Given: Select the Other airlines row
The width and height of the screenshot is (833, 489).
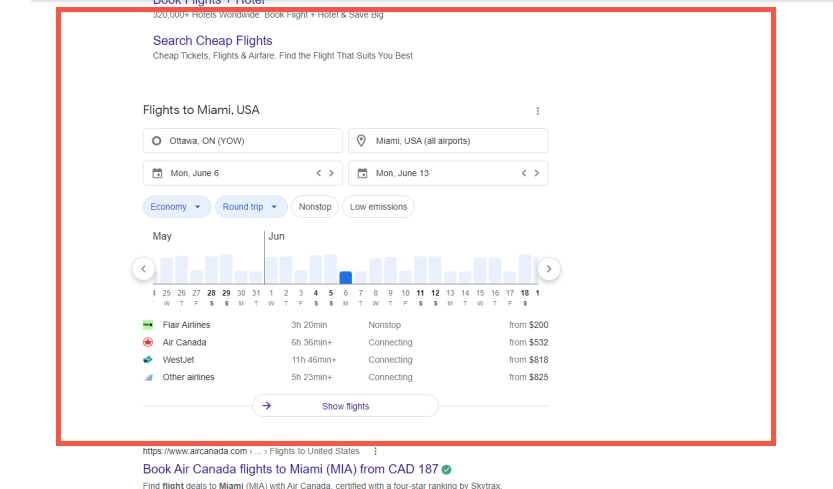Looking at the screenshot, I should [x=345, y=377].
